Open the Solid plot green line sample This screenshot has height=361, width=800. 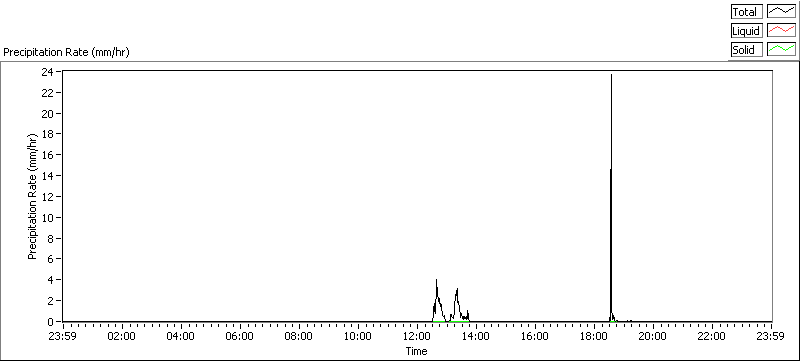pyautogui.click(x=782, y=50)
